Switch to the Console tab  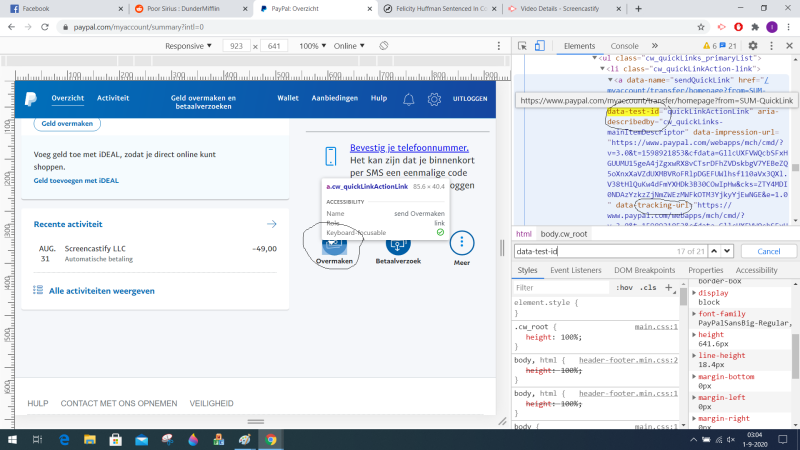[x=624, y=46]
